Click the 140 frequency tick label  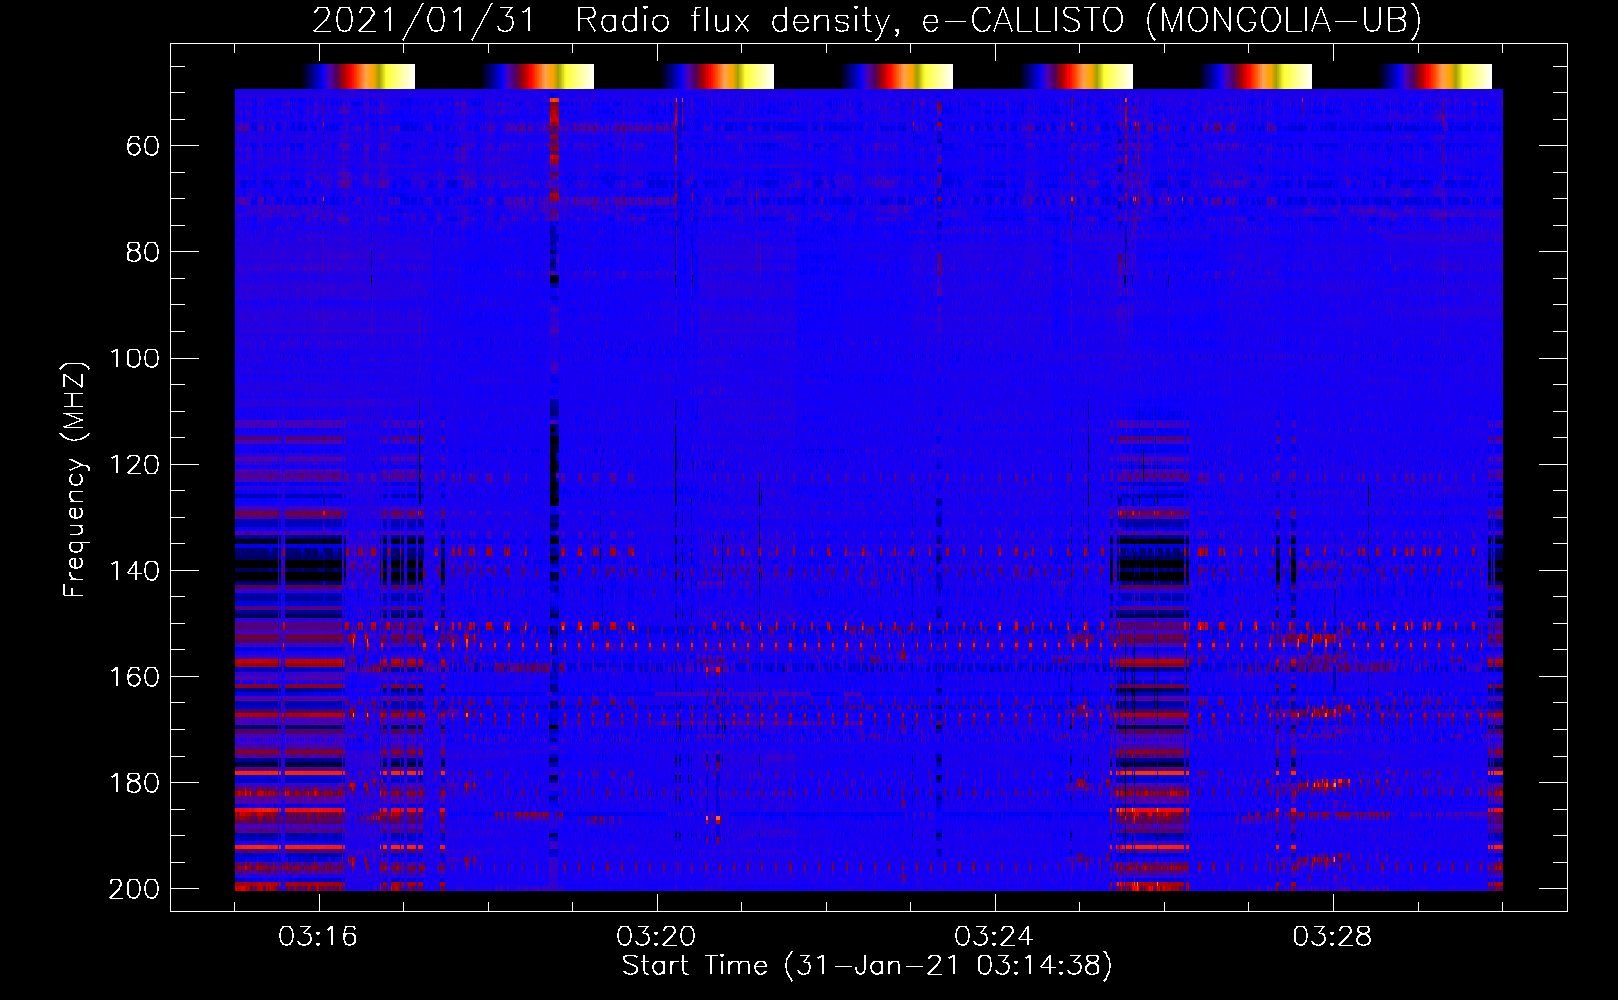134,570
